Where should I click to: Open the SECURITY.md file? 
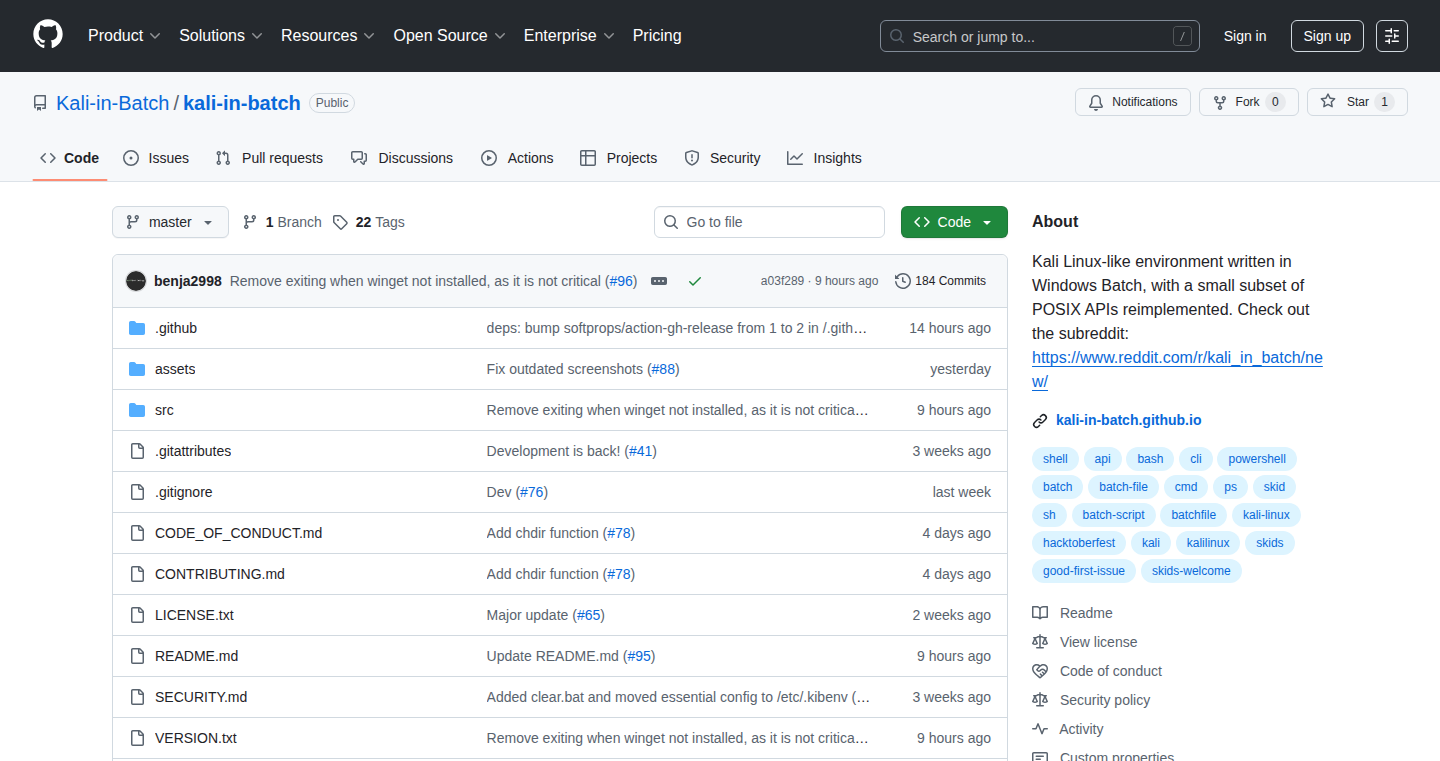(x=201, y=697)
